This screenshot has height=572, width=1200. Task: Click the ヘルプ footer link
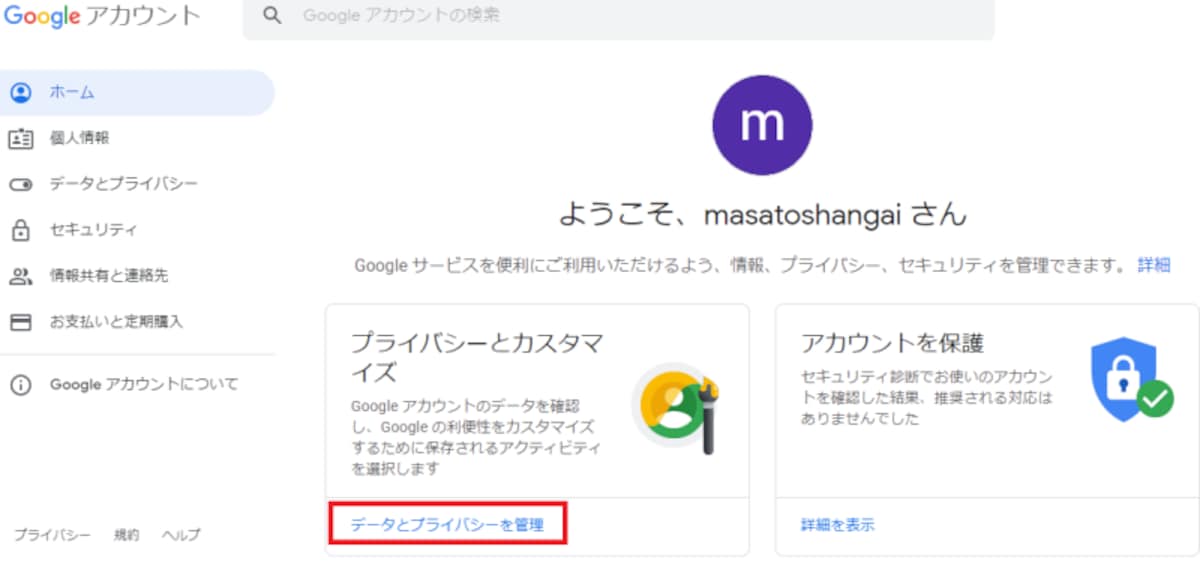click(181, 535)
